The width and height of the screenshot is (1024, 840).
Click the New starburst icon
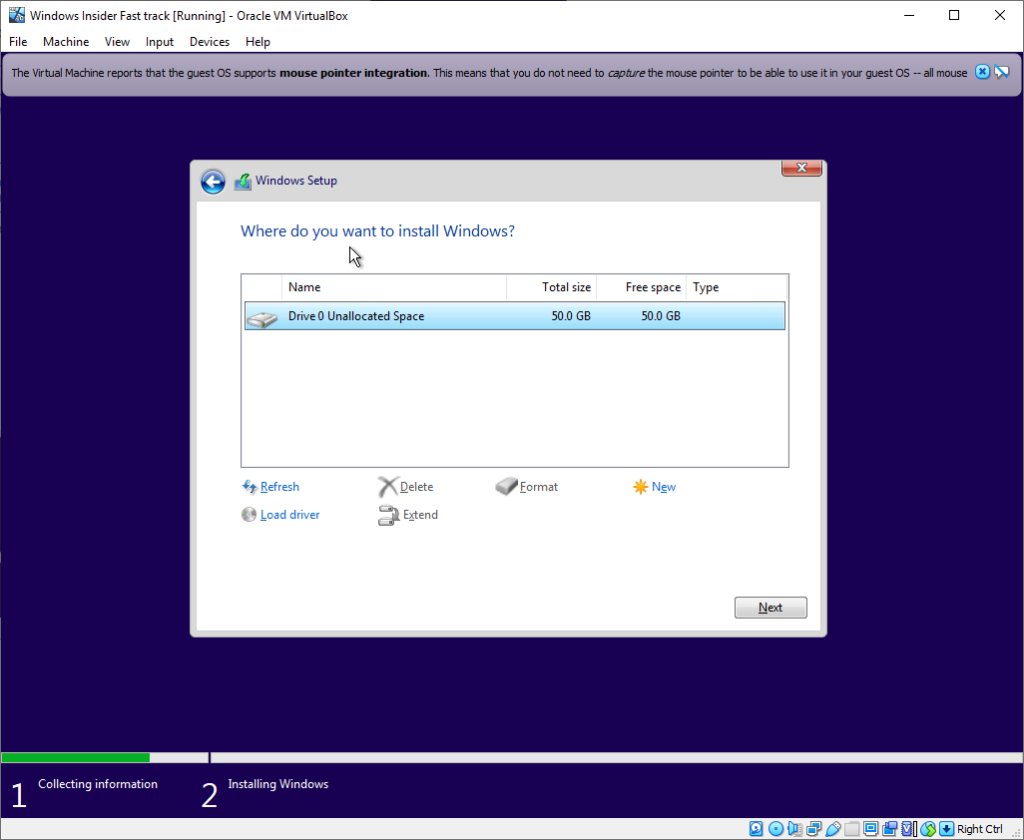(x=641, y=487)
